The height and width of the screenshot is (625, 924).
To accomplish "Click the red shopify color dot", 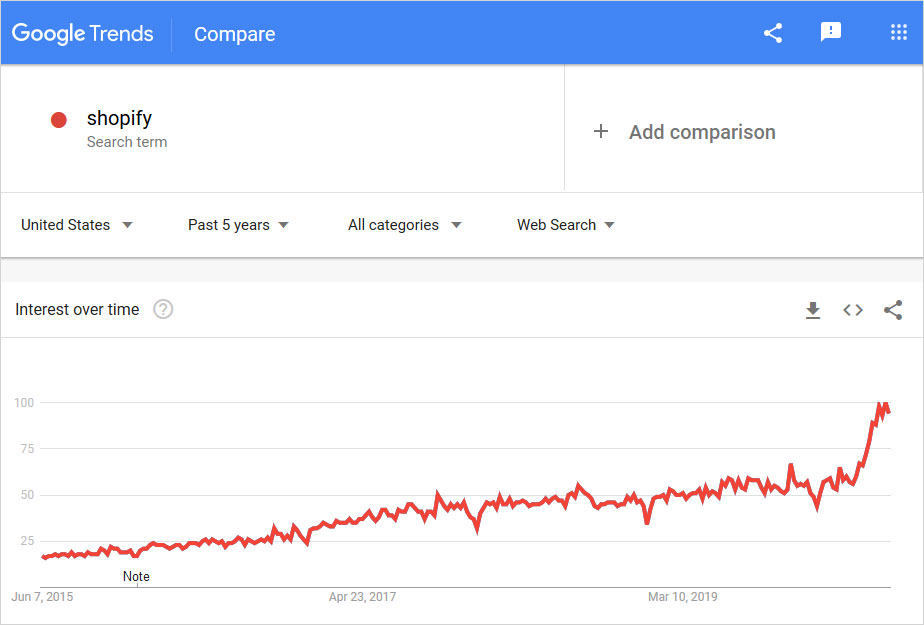I will 59,120.
